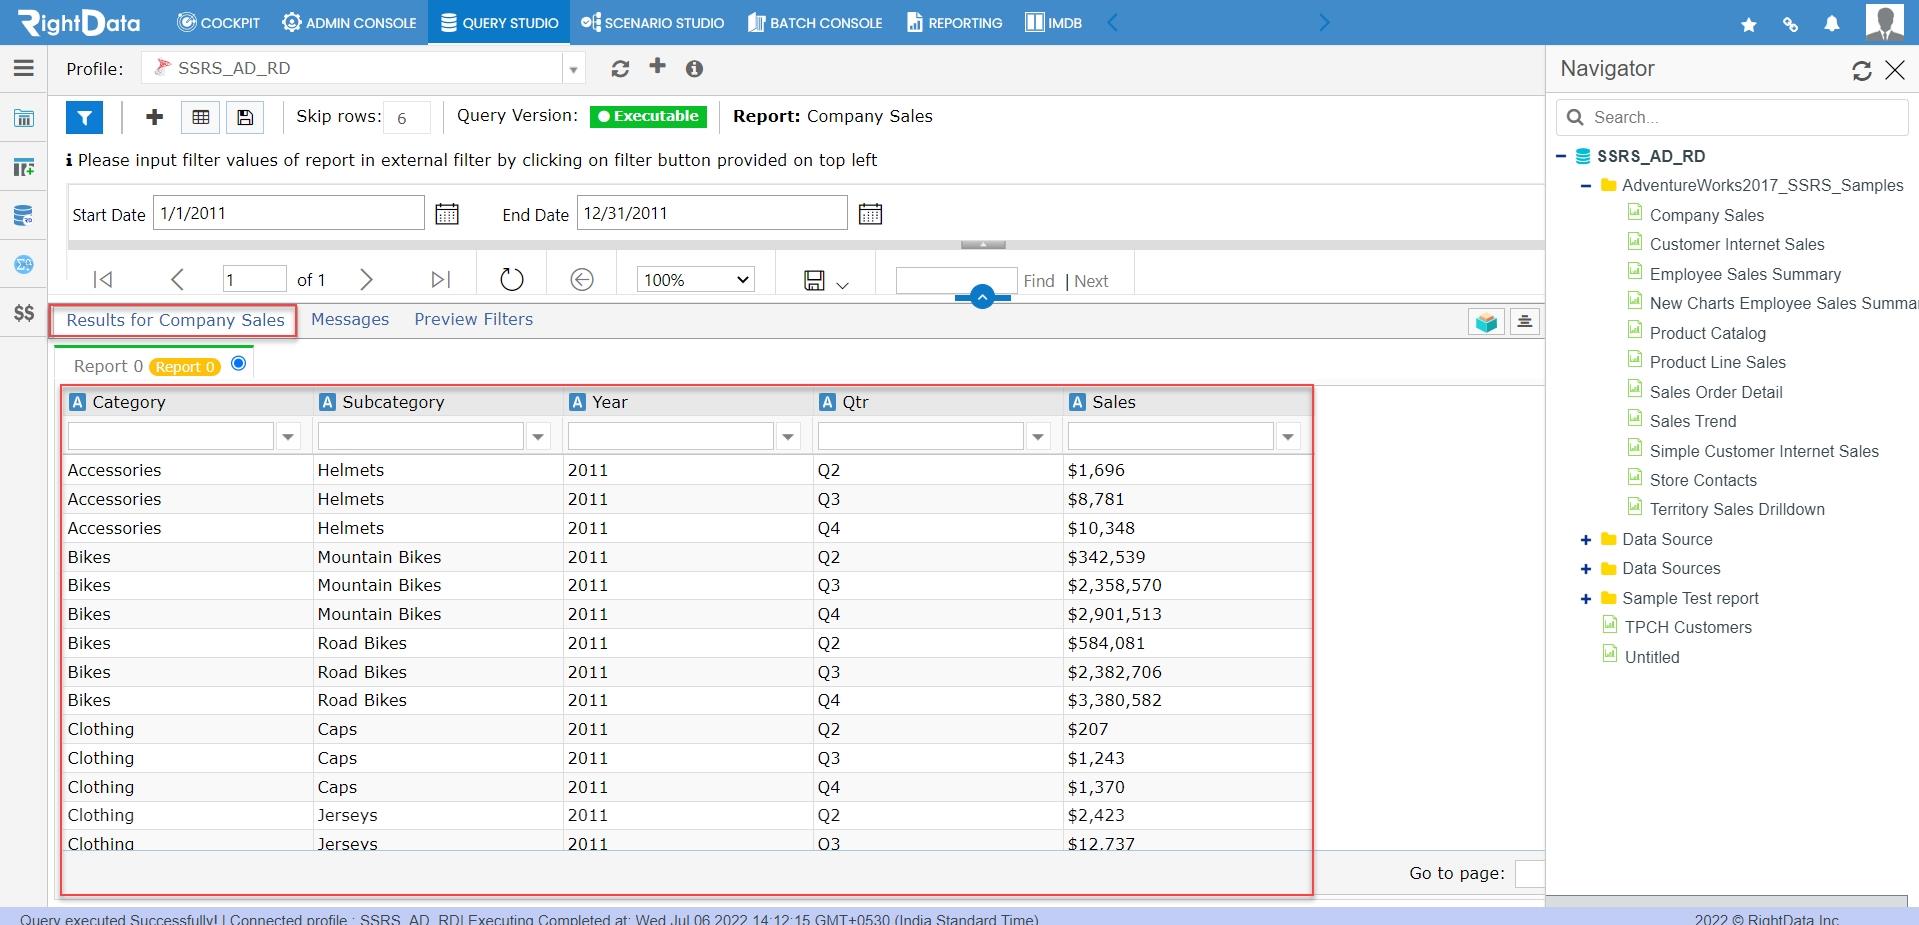This screenshot has width=1919, height=925.
Task: Click the report find text box
Action: click(x=956, y=281)
